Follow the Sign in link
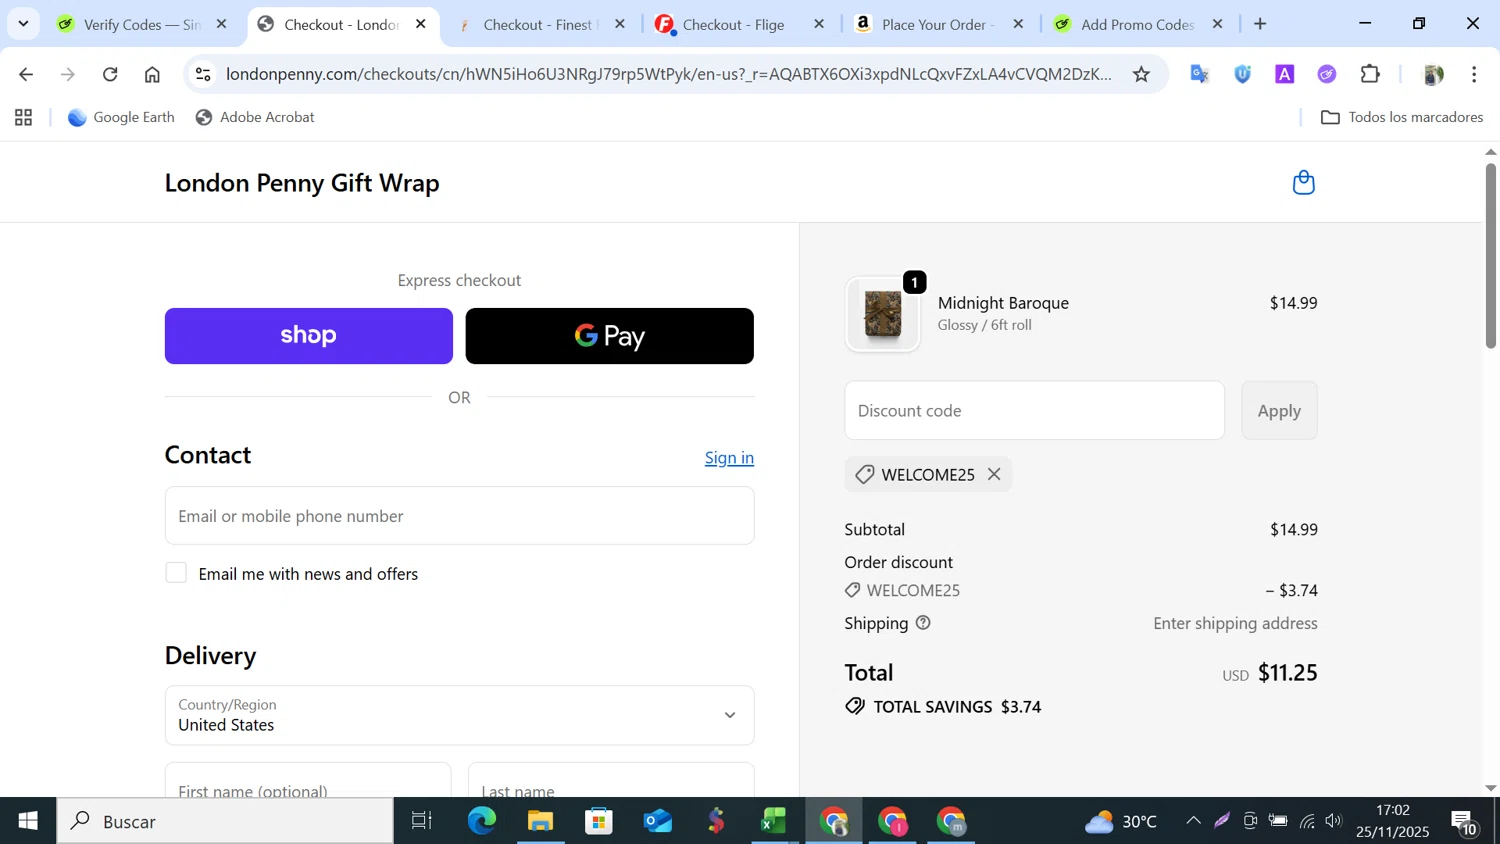Image resolution: width=1500 pixels, height=844 pixels. 729,458
